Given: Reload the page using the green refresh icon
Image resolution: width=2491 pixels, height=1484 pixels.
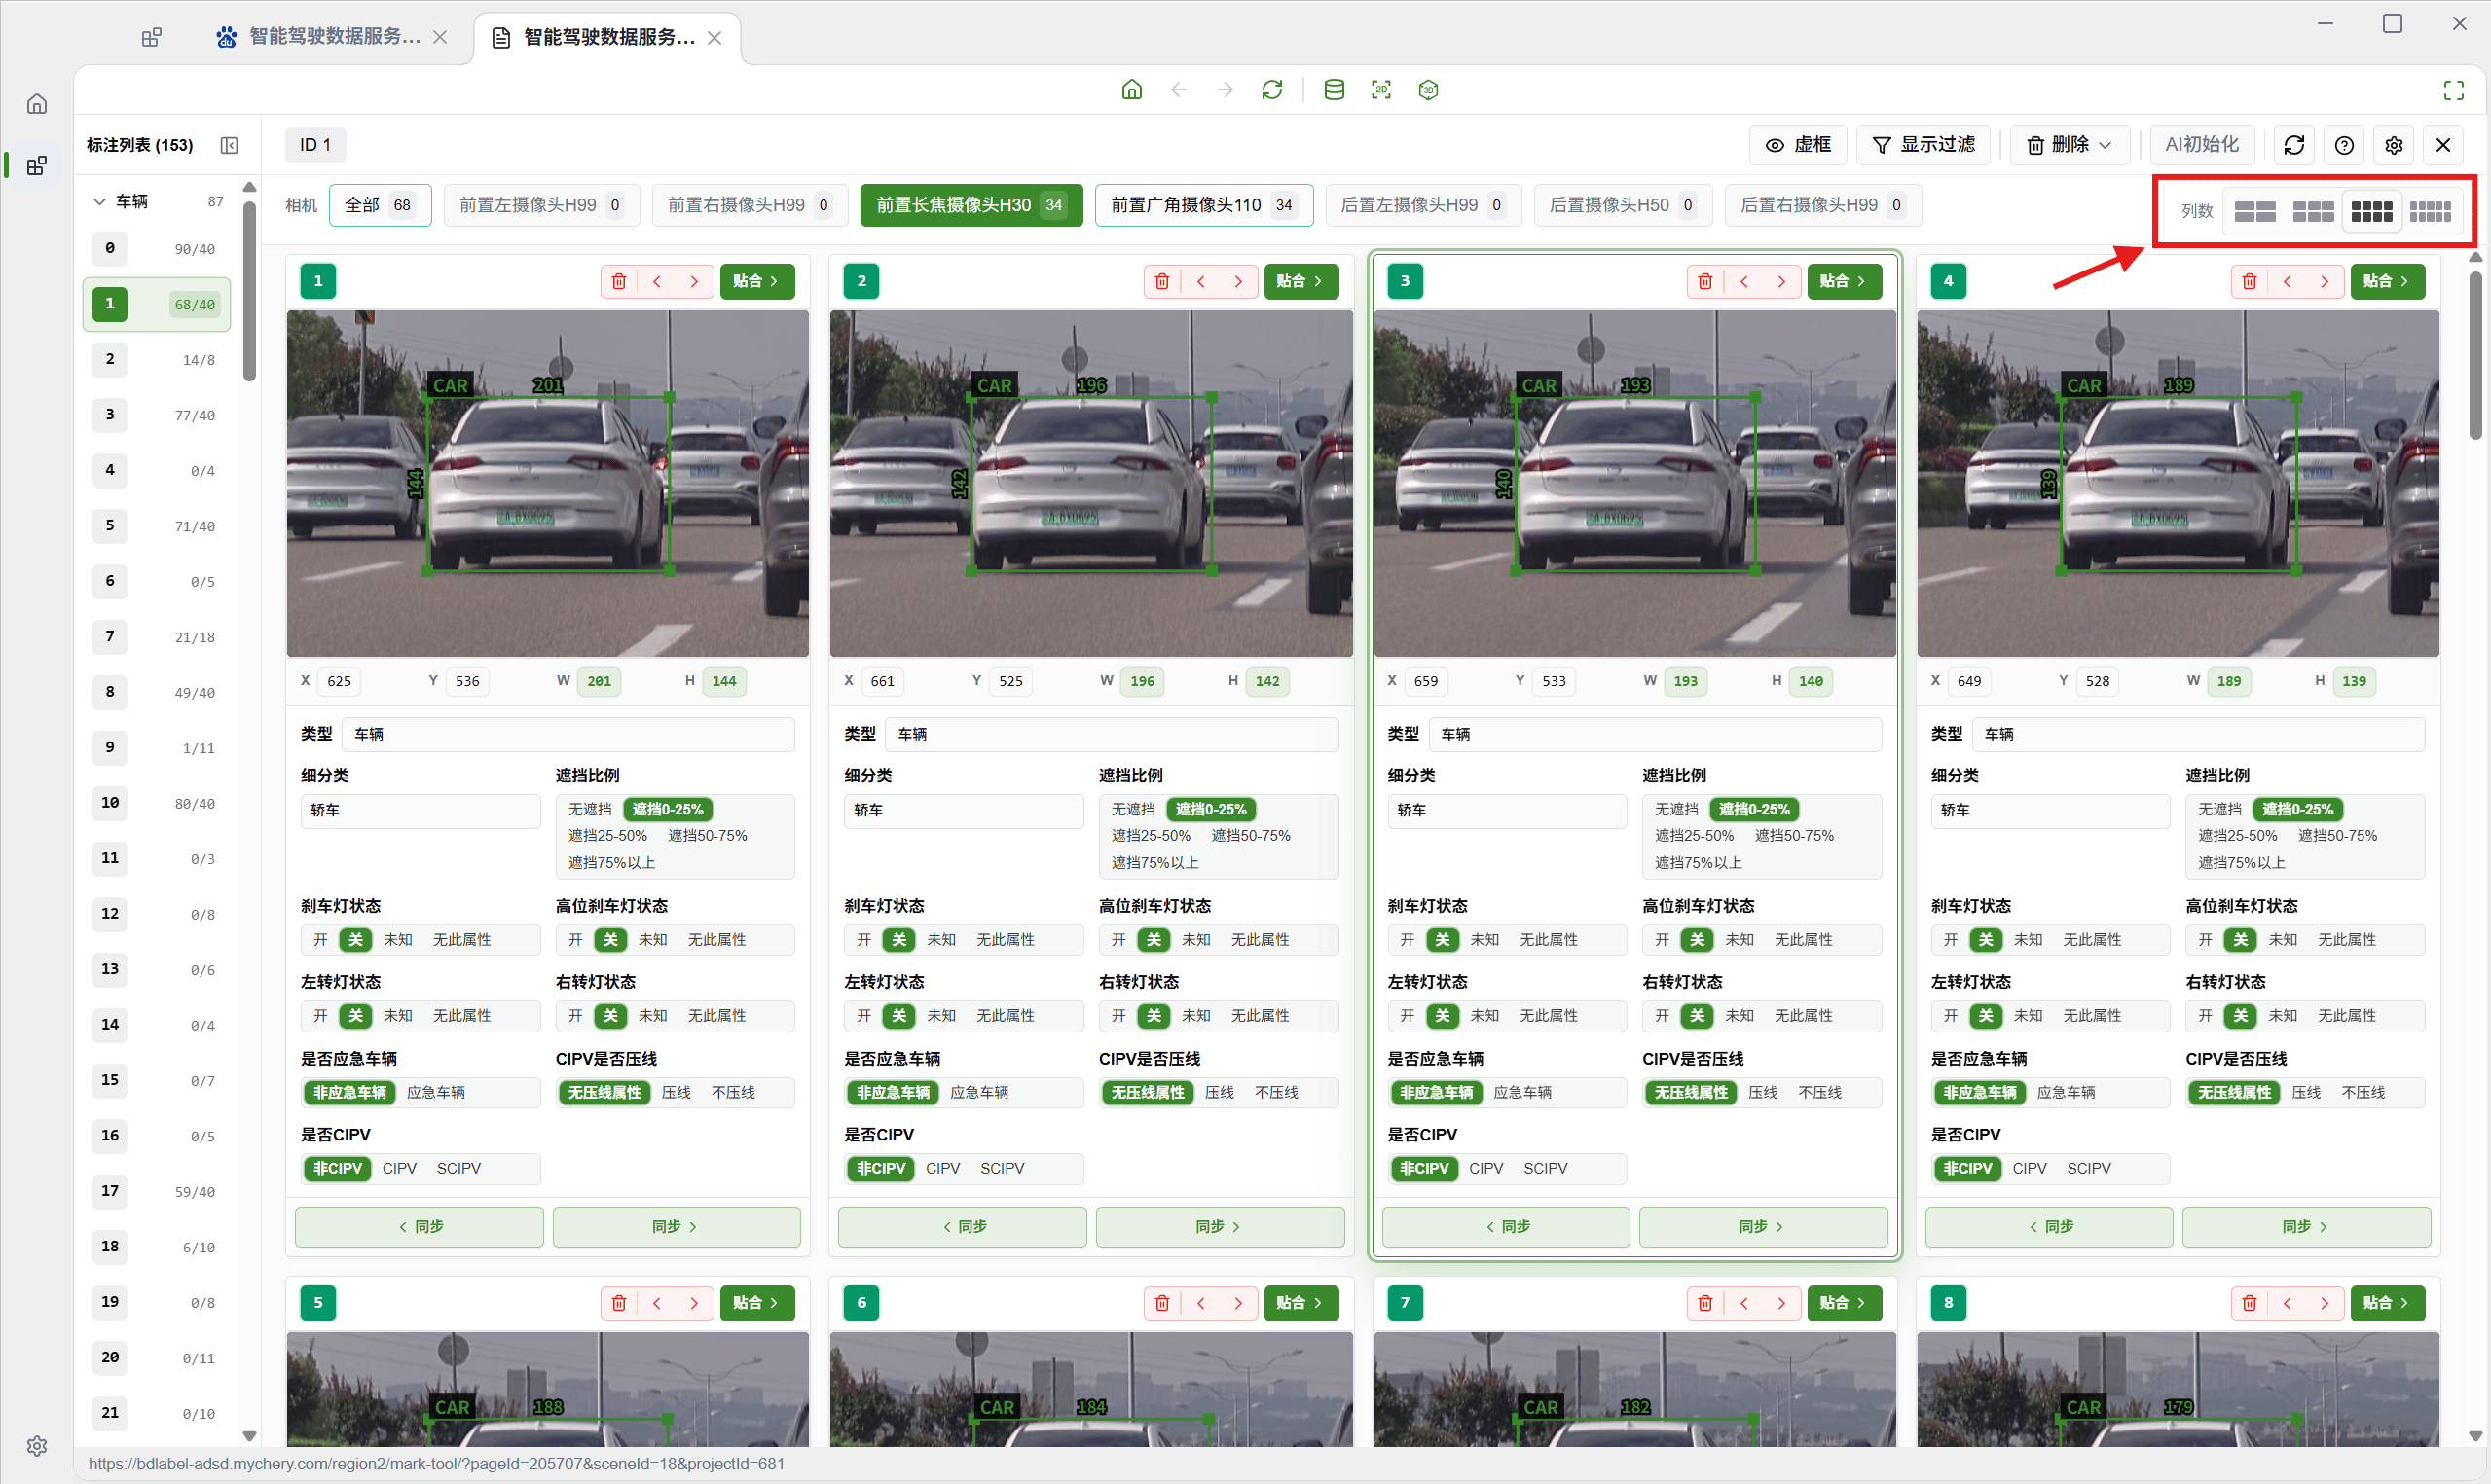Looking at the screenshot, I should pyautogui.click(x=1272, y=90).
